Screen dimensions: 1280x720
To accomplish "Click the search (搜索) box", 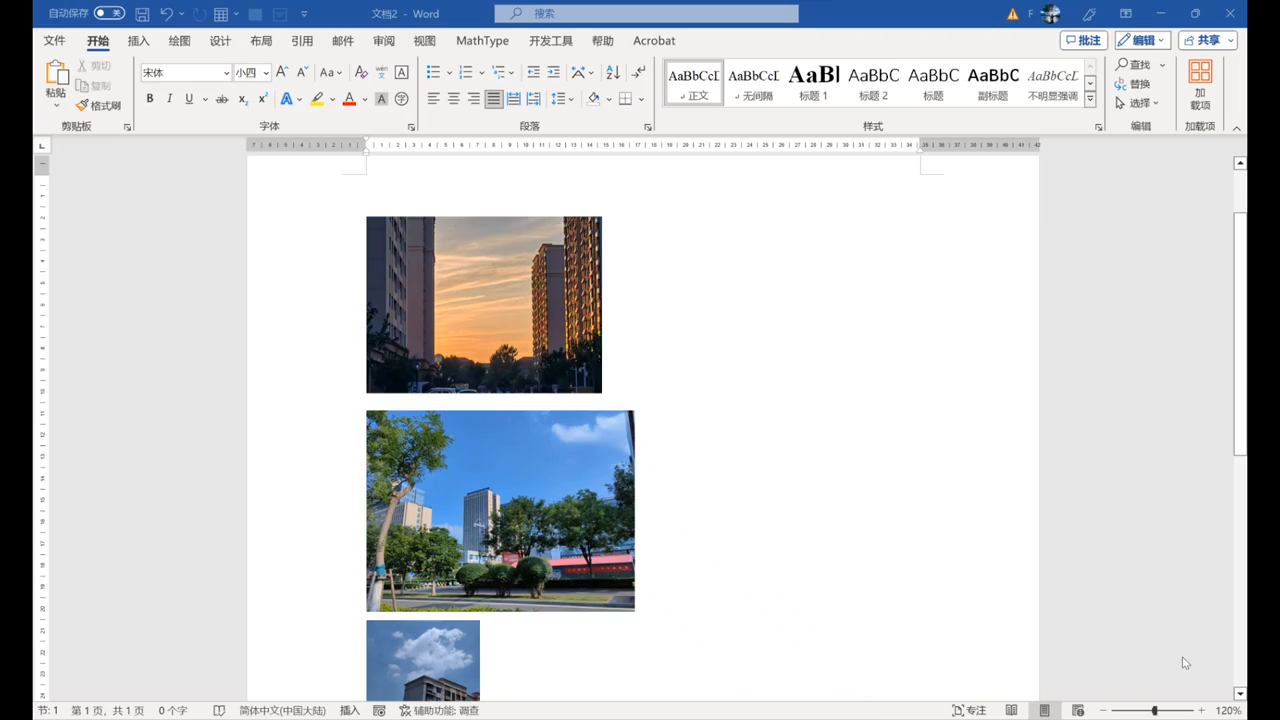I will pos(646,14).
